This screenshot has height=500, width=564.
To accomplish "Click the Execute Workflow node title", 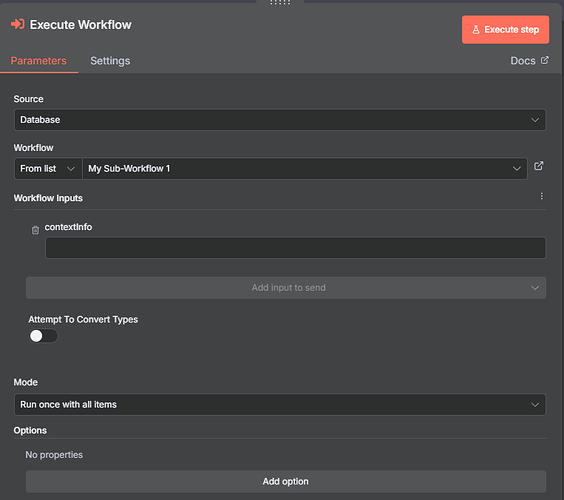I will 81,25.
